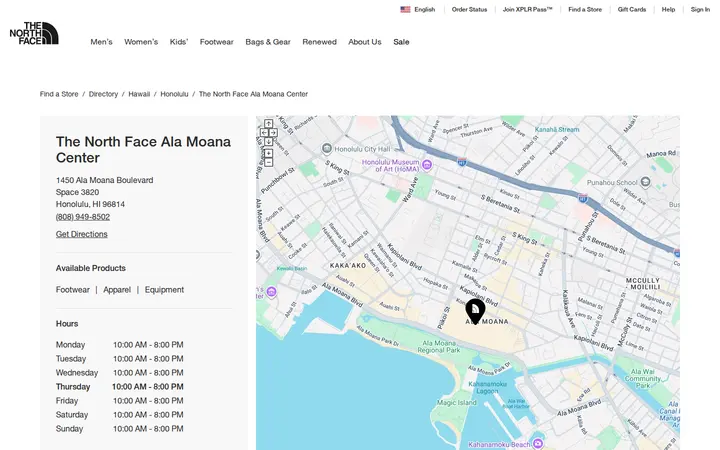The width and height of the screenshot is (720, 450).
Task: Click The North Face logo
Action: click(34, 33)
